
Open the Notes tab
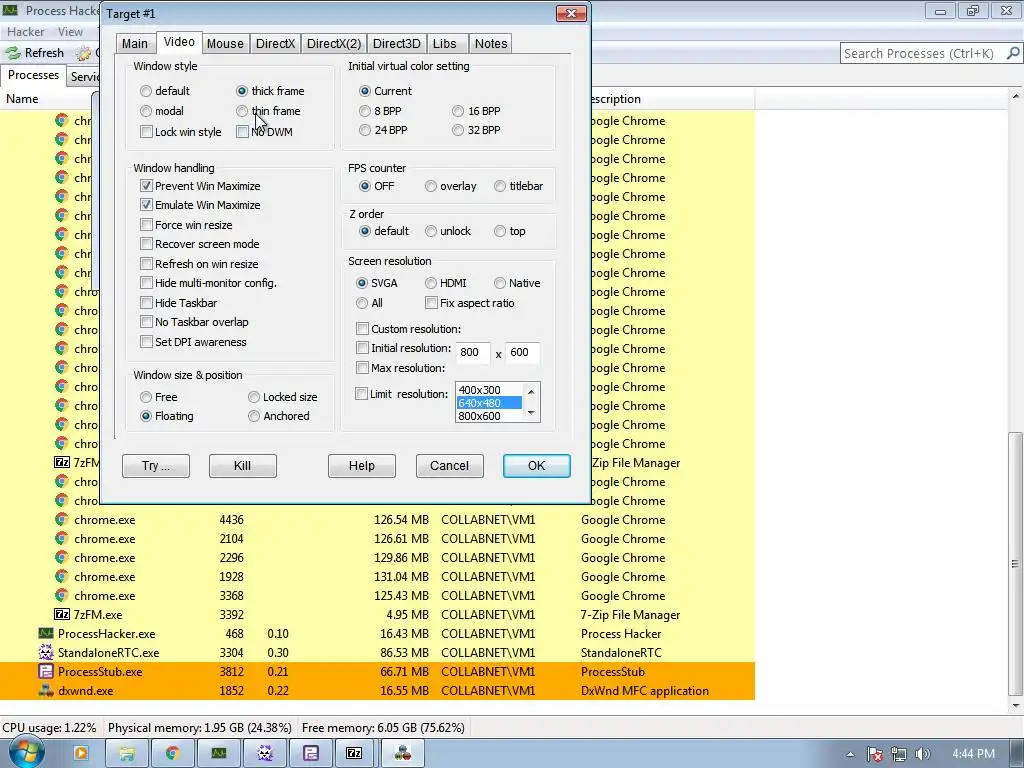coord(490,43)
